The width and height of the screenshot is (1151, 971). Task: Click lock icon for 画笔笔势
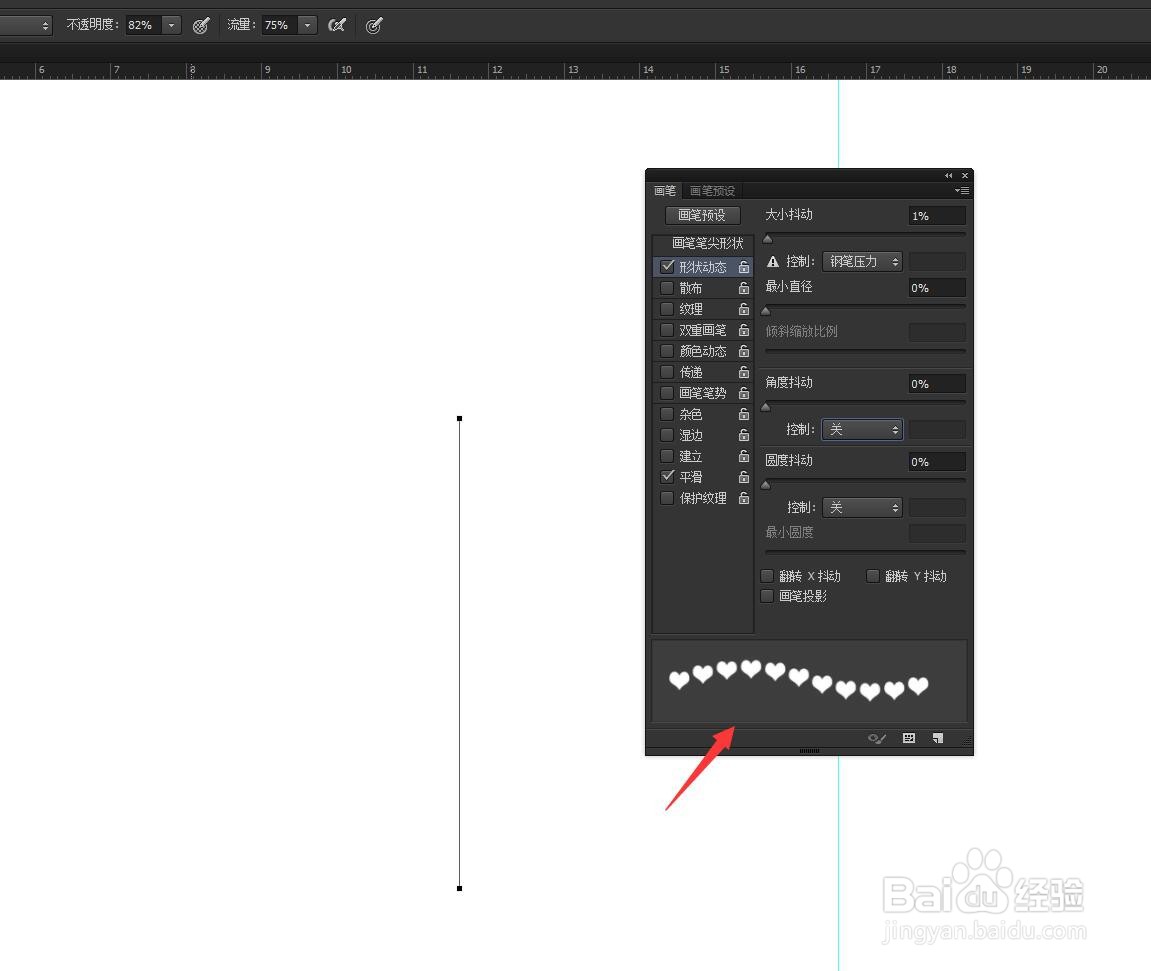(744, 393)
